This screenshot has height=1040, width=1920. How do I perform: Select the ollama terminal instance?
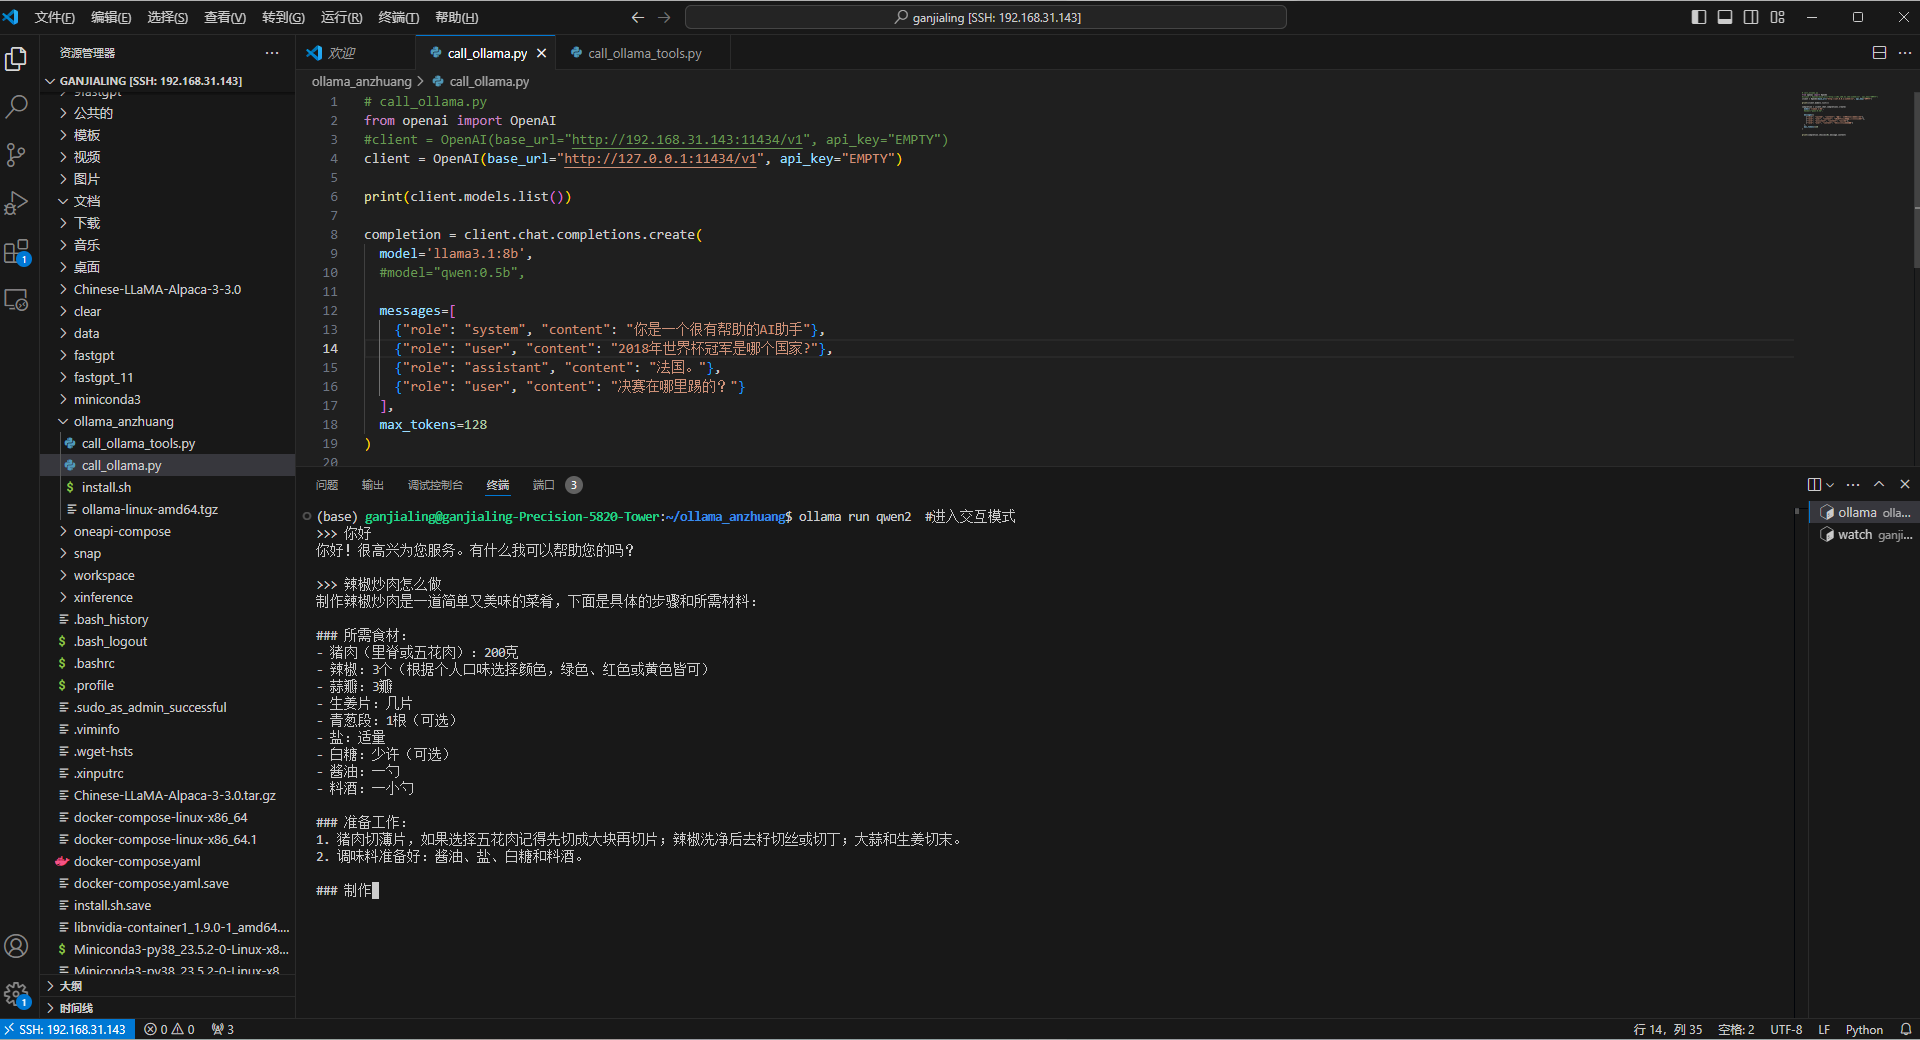click(x=1864, y=512)
